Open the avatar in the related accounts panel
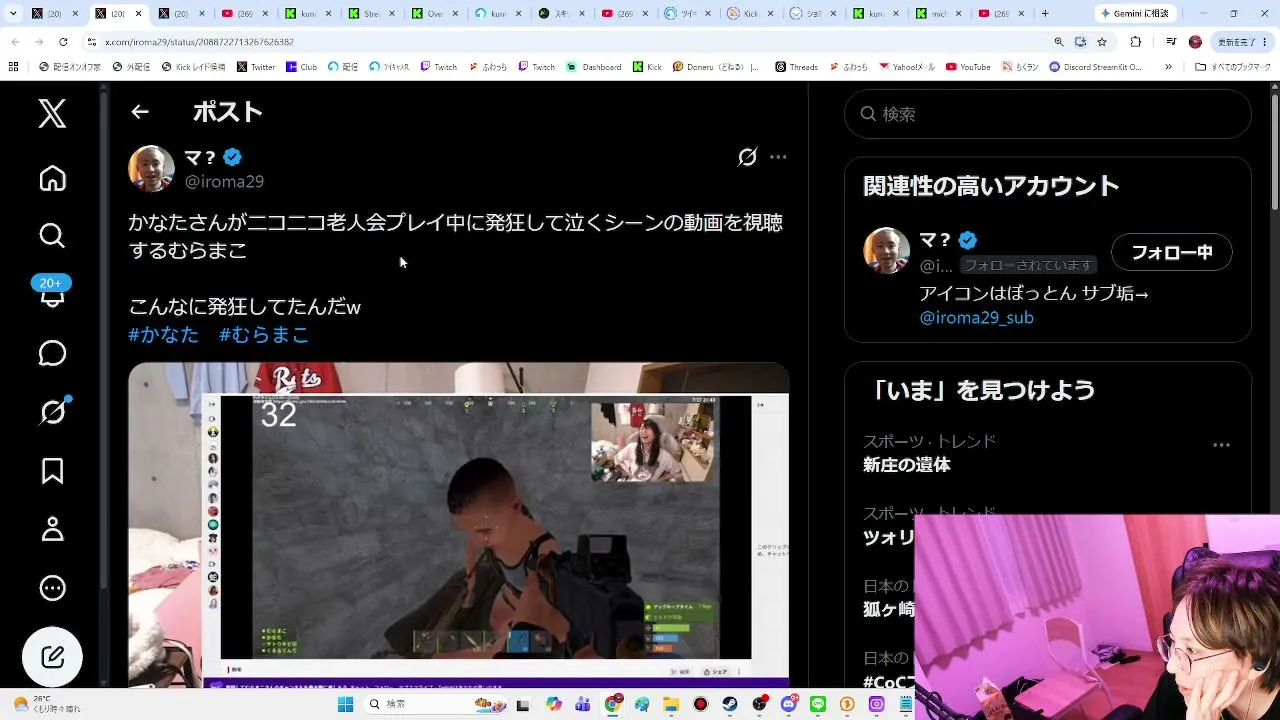This screenshot has height=720, width=1280. [x=886, y=250]
